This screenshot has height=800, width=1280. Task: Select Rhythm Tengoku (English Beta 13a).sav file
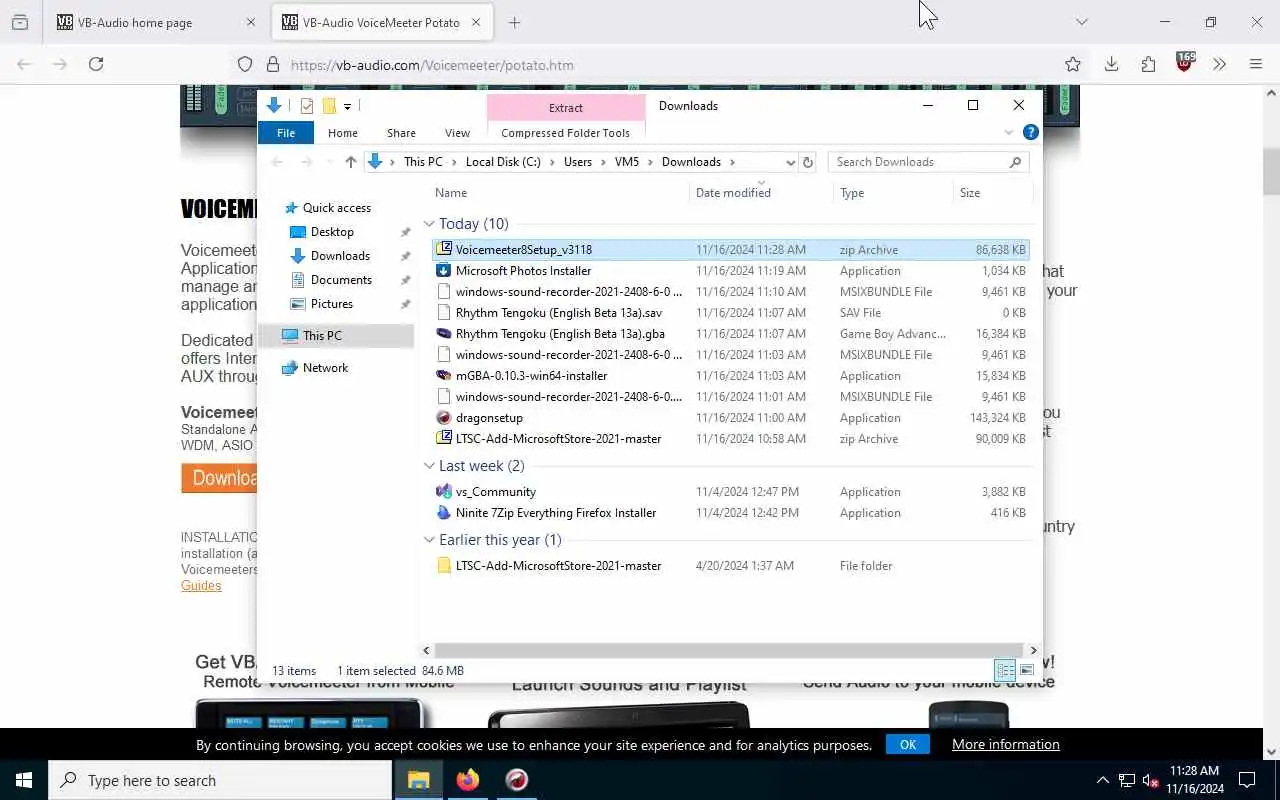[559, 313]
